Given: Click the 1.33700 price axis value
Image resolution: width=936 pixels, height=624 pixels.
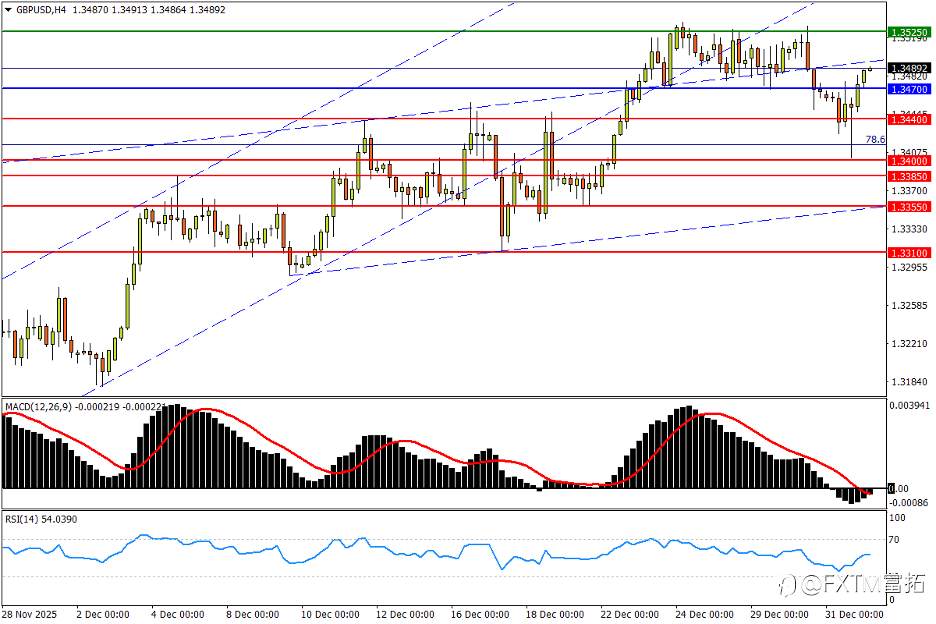Looking at the screenshot, I should tap(910, 190).
